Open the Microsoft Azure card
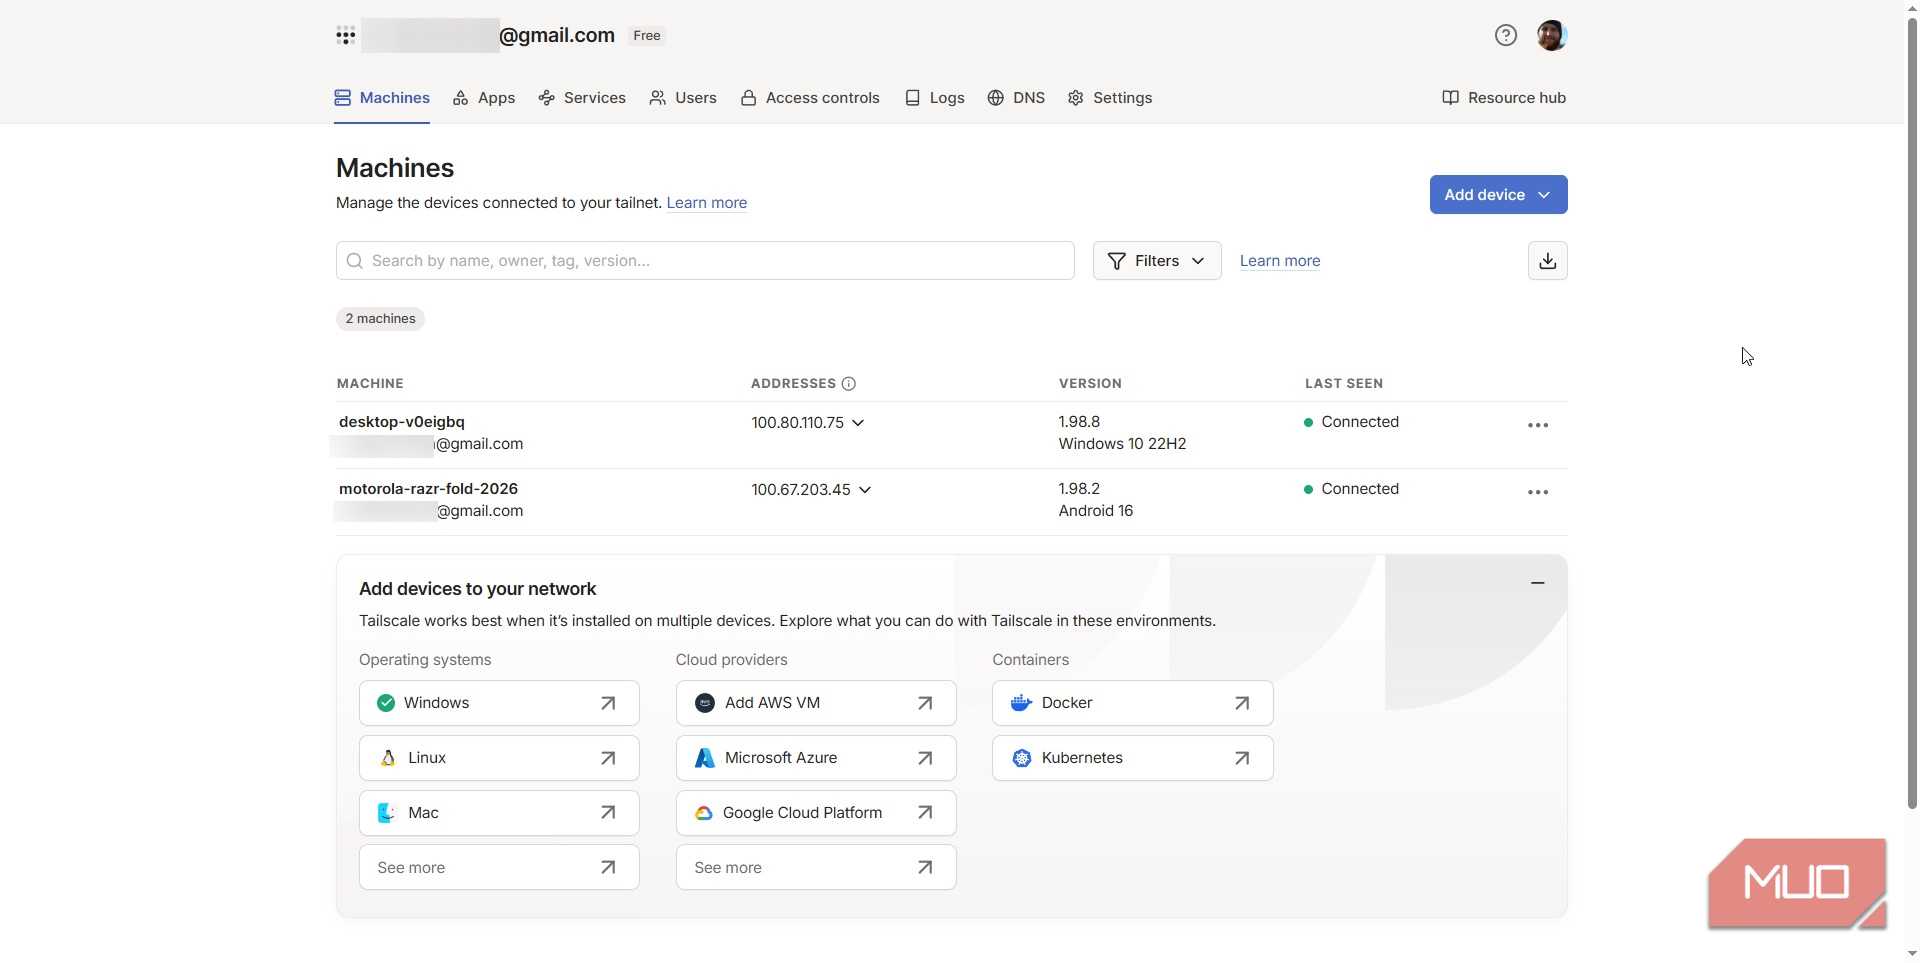 pos(816,758)
